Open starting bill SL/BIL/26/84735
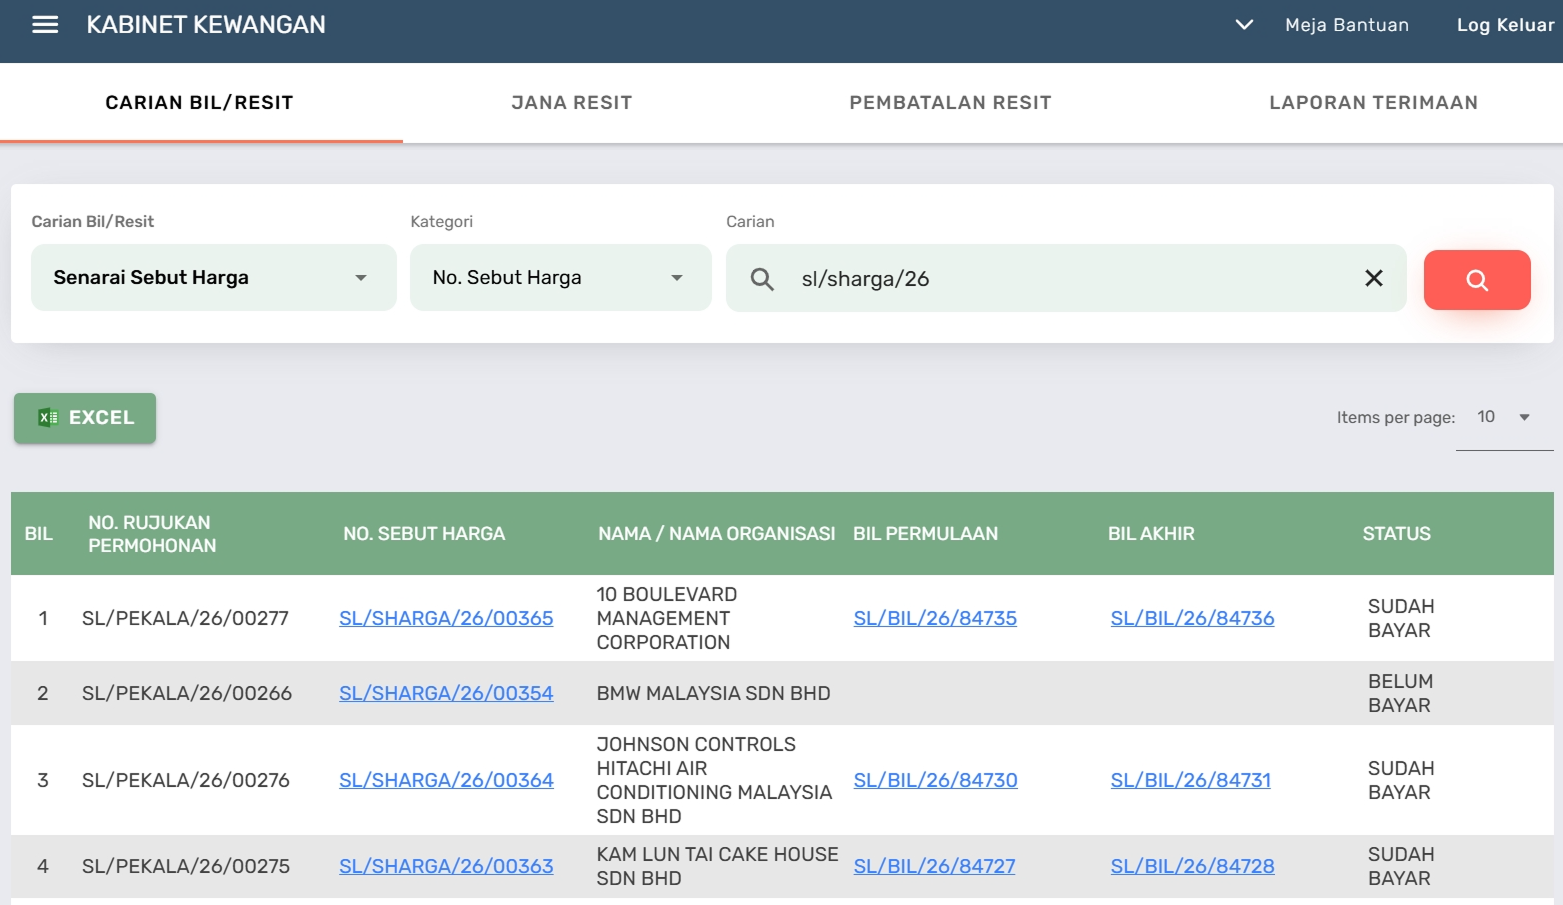The height and width of the screenshot is (905, 1563). click(x=935, y=618)
